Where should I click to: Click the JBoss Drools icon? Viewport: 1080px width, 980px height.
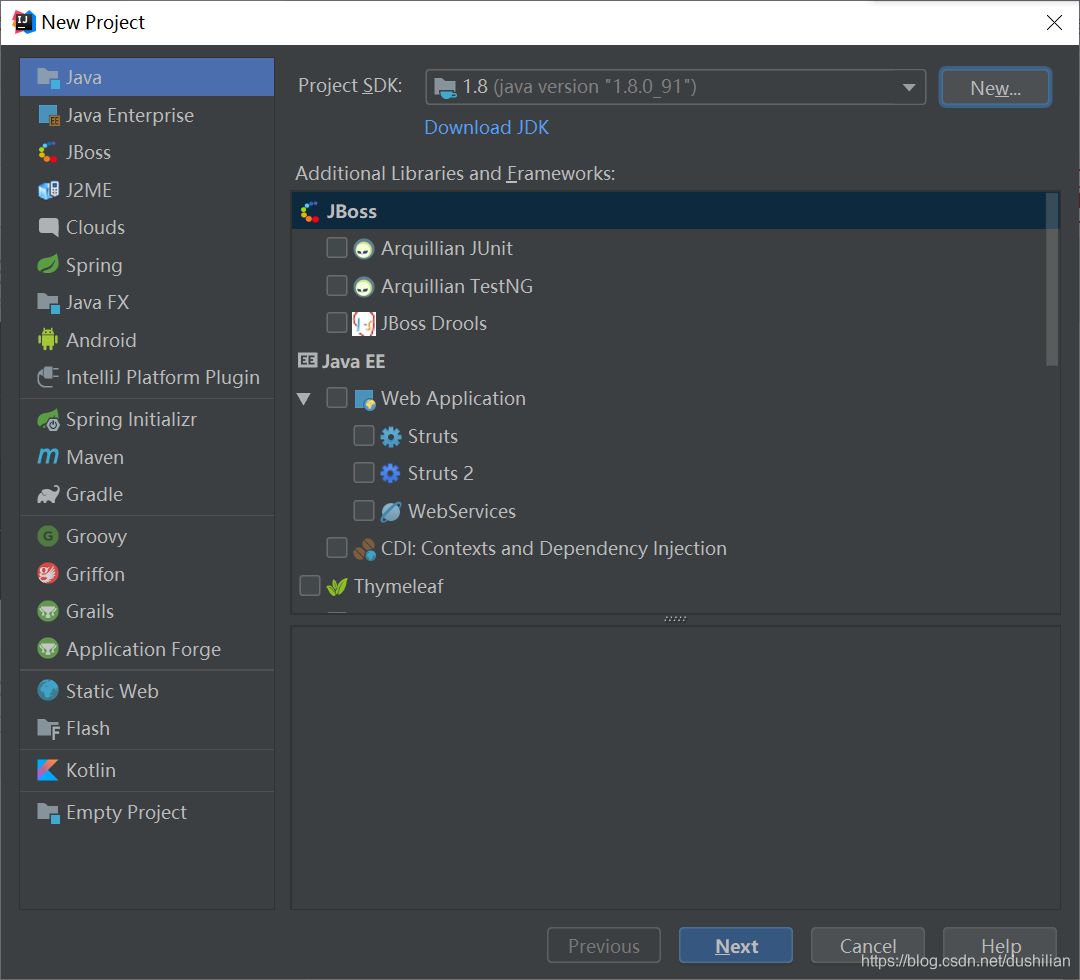(364, 324)
